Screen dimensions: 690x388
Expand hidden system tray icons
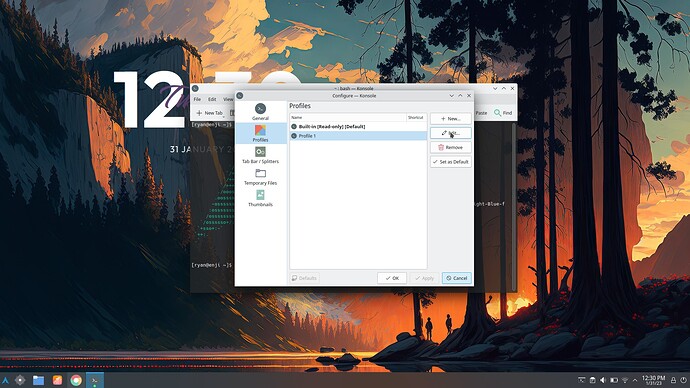(x=635, y=380)
